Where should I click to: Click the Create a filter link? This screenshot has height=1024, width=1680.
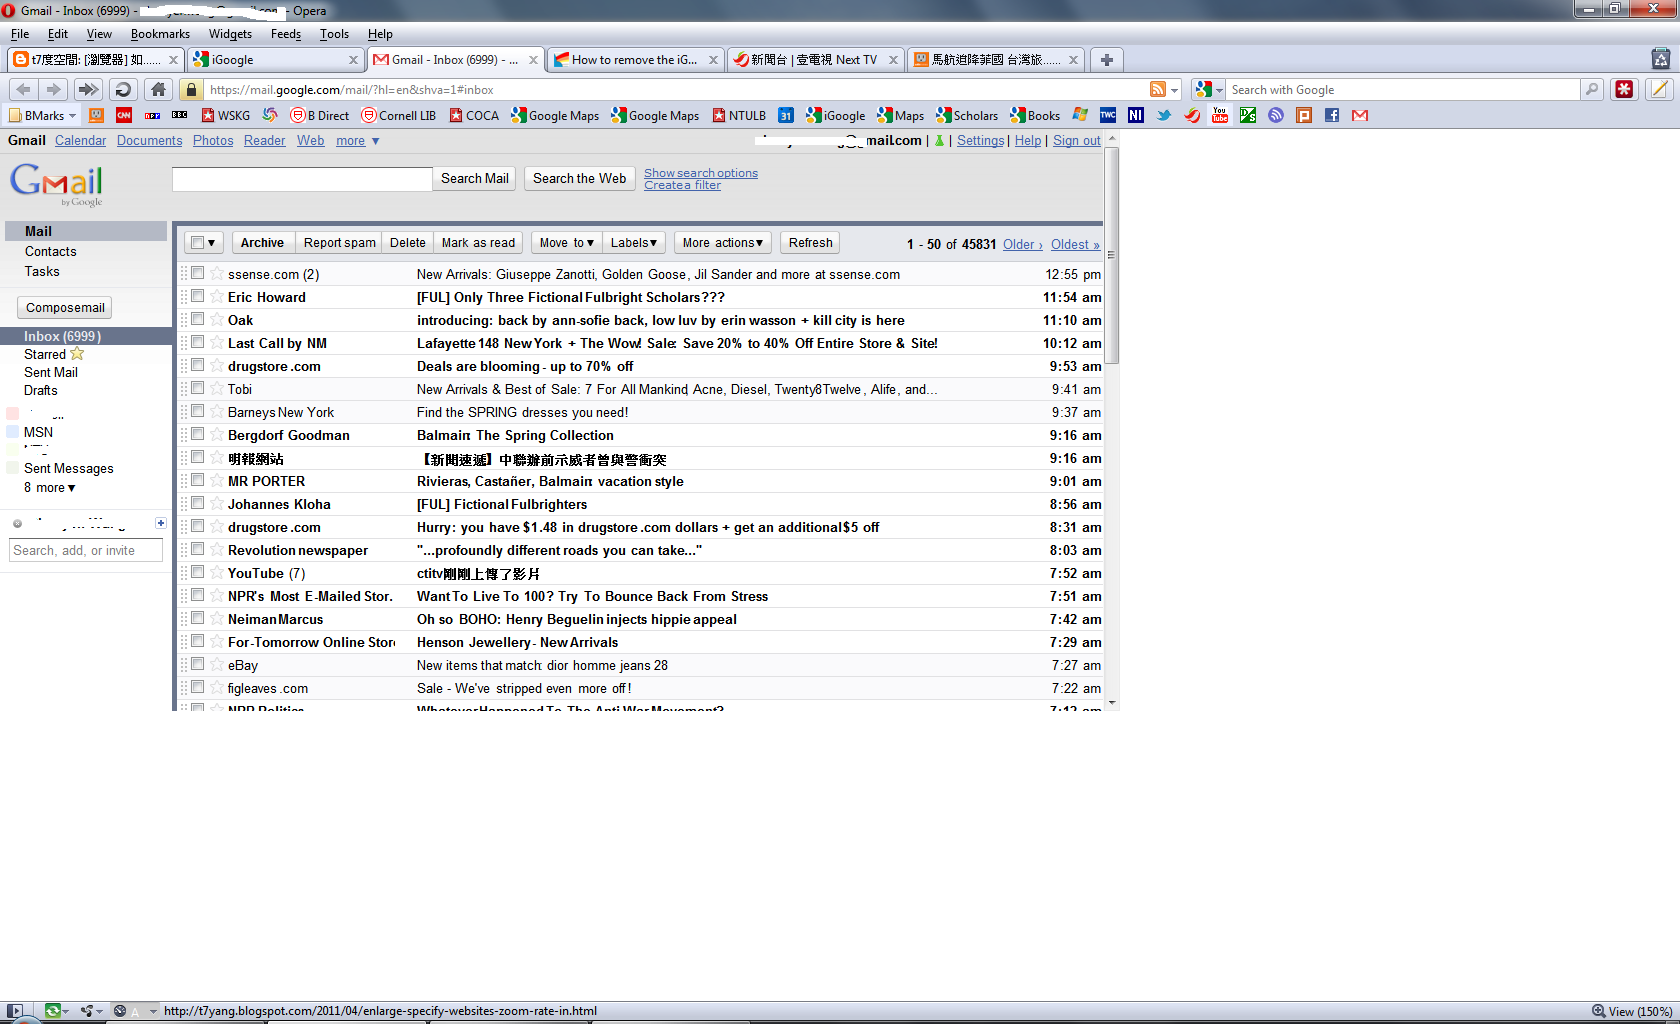point(682,186)
